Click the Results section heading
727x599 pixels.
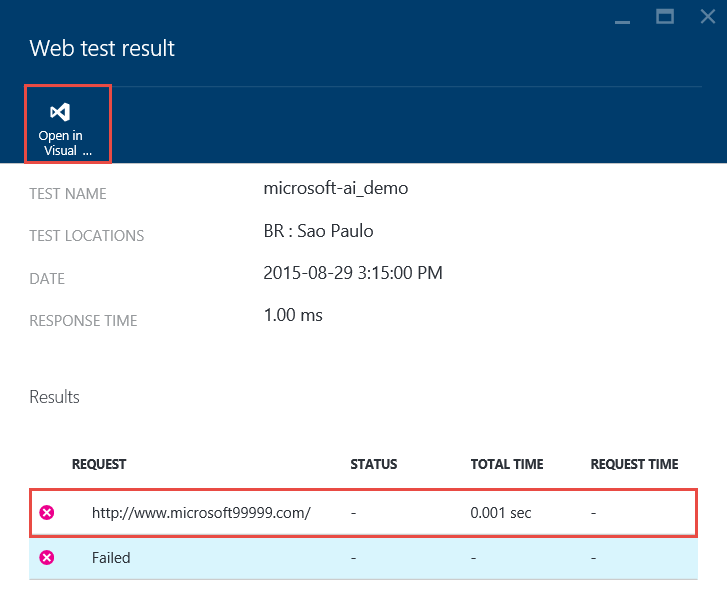[x=54, y=397]
